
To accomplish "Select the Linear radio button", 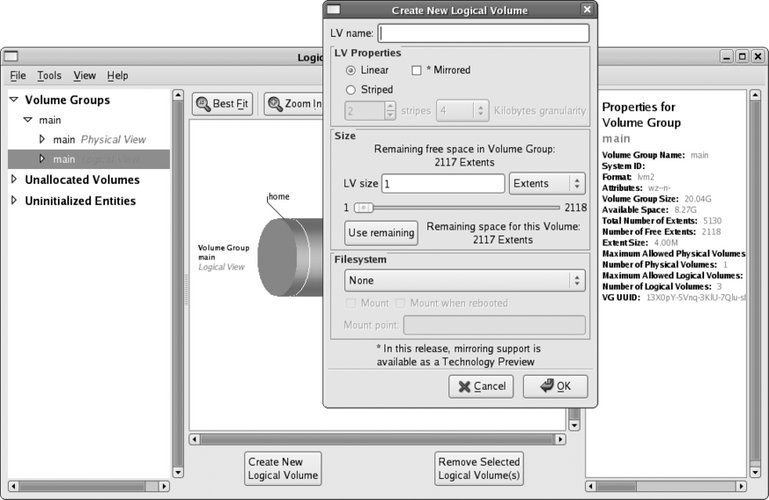I will point(351,70).
